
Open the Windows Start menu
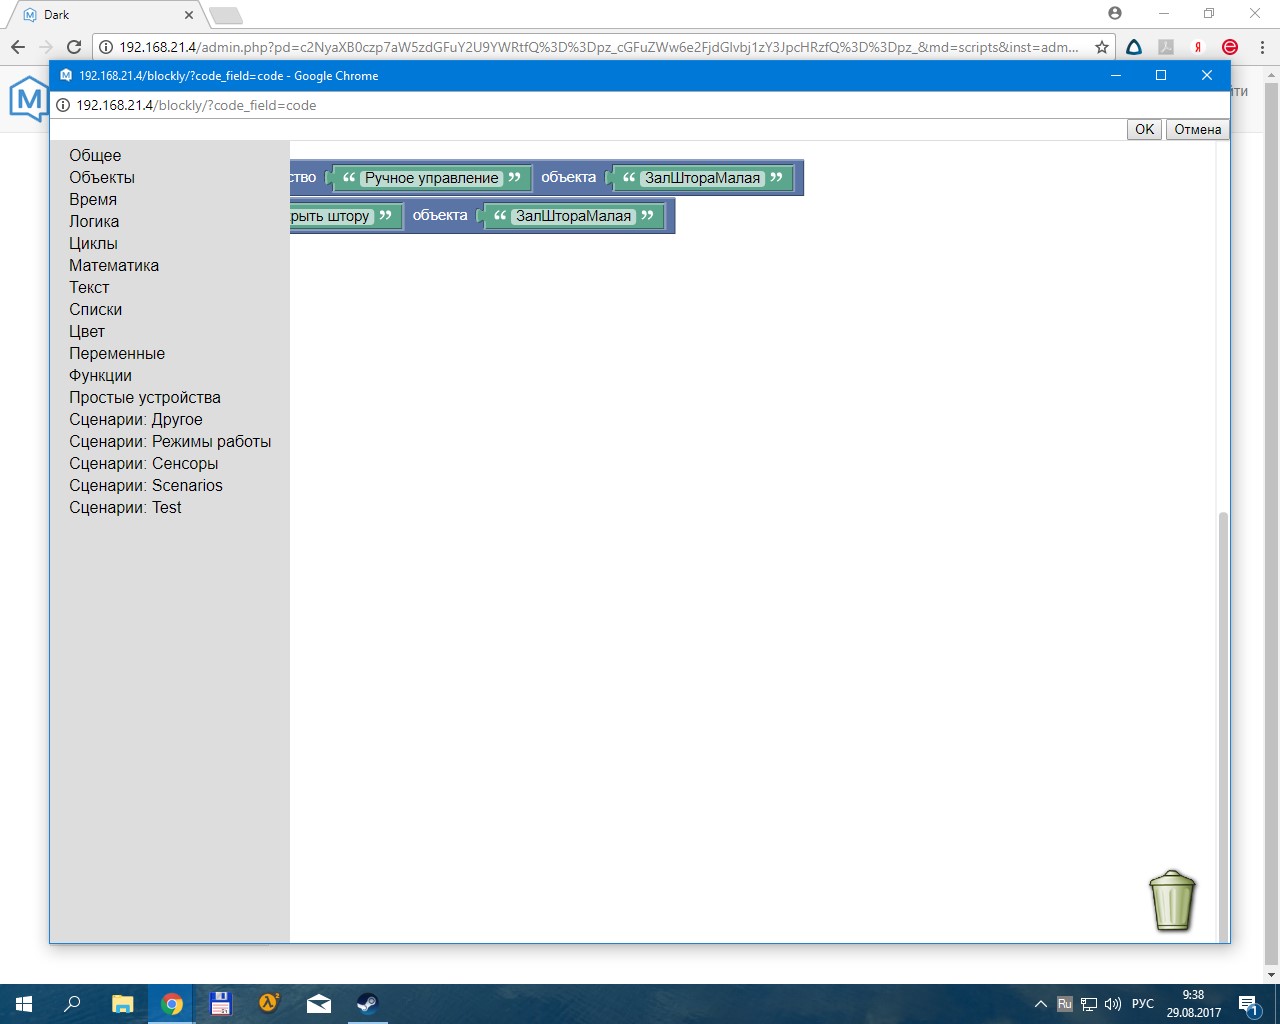[24, 1004]
